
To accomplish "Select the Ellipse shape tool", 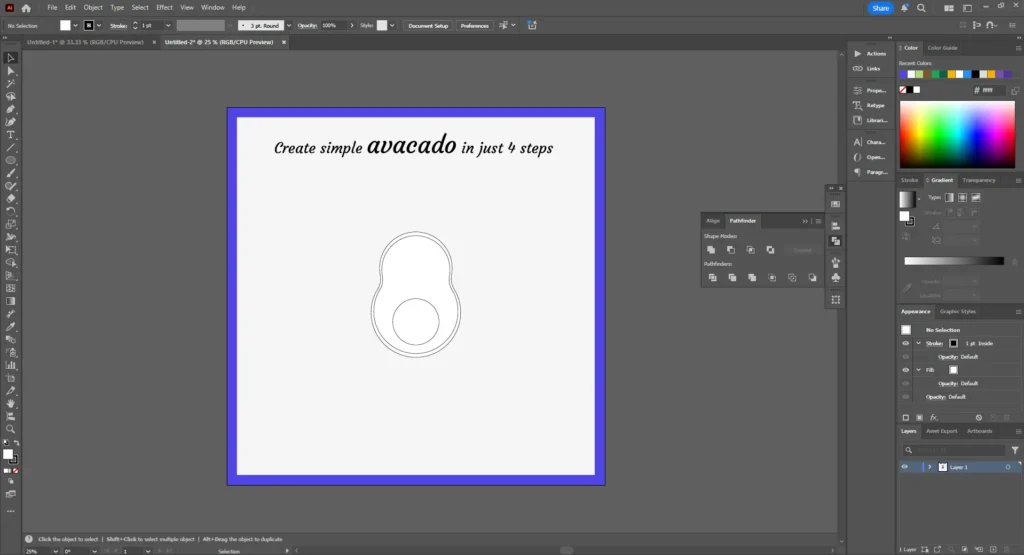I will click(10, 161).
